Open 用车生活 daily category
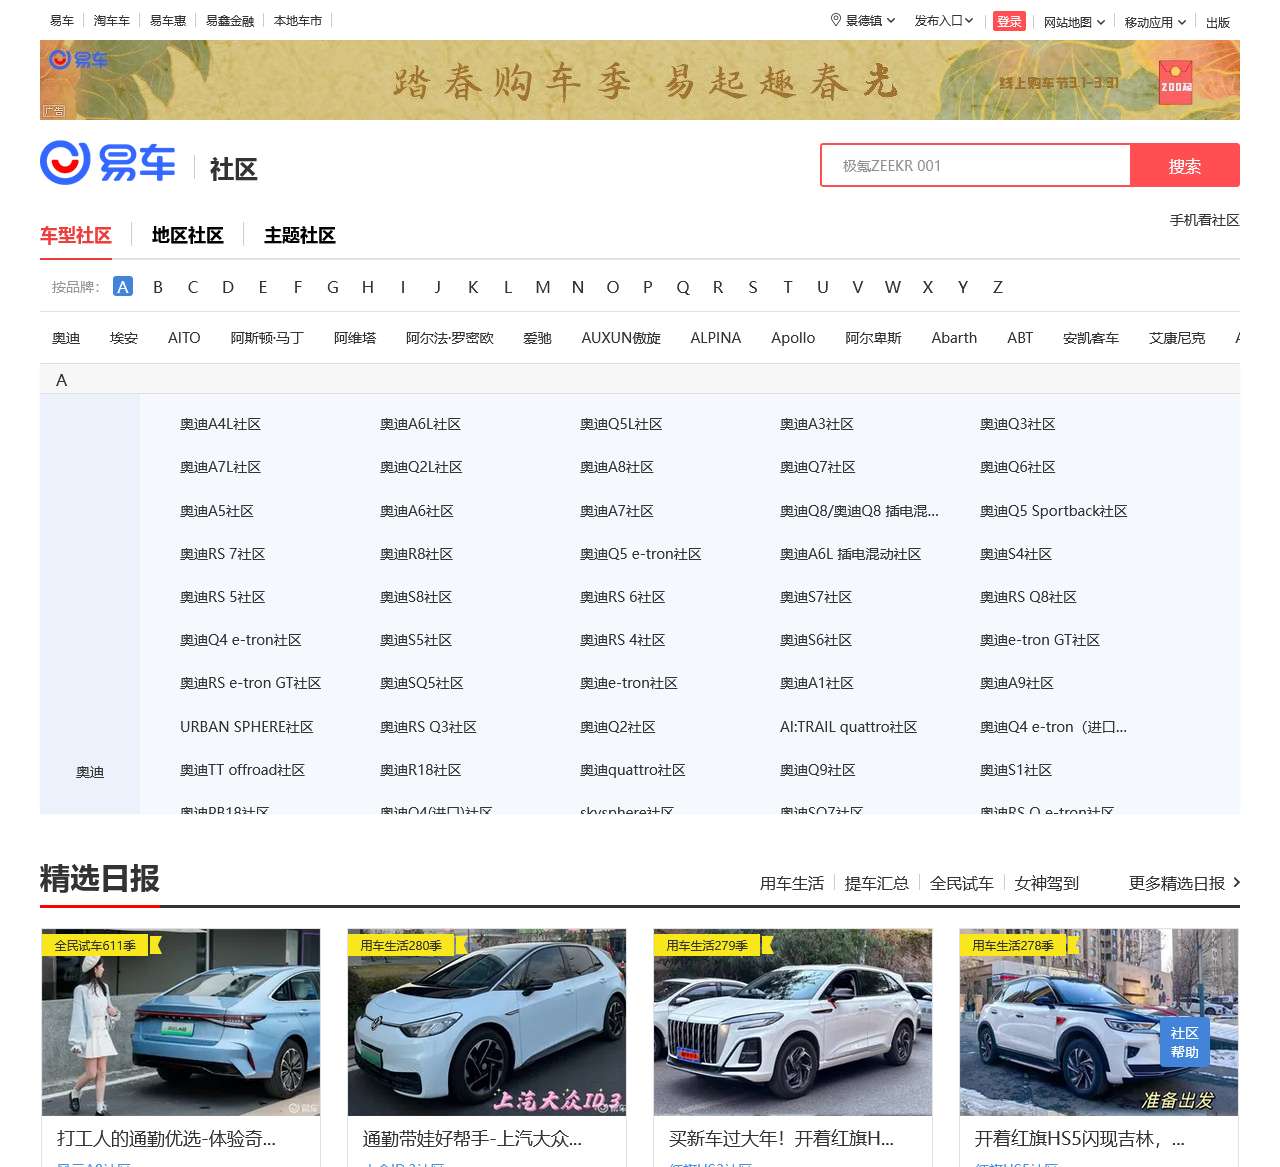Image resolution: width=1280 pixels, height=1167 pixels. tap(792, 883)
